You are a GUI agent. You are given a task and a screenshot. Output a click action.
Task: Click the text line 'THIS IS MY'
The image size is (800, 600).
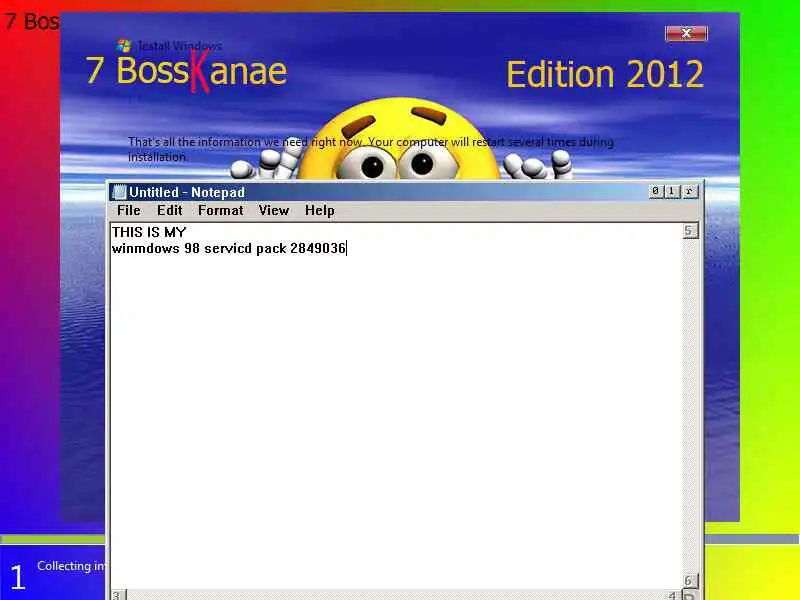149,232
